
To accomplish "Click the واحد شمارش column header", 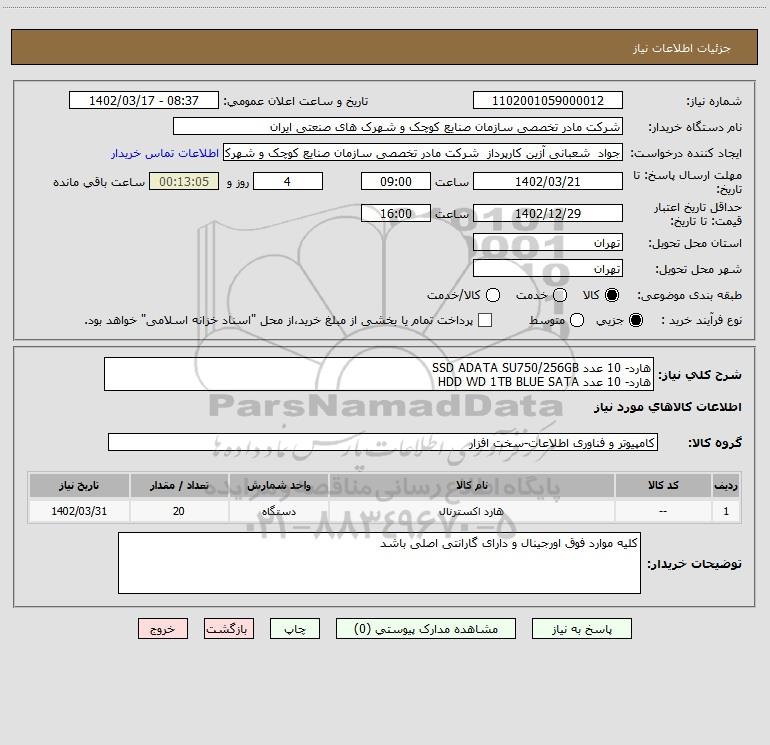I will coord(278,485).
